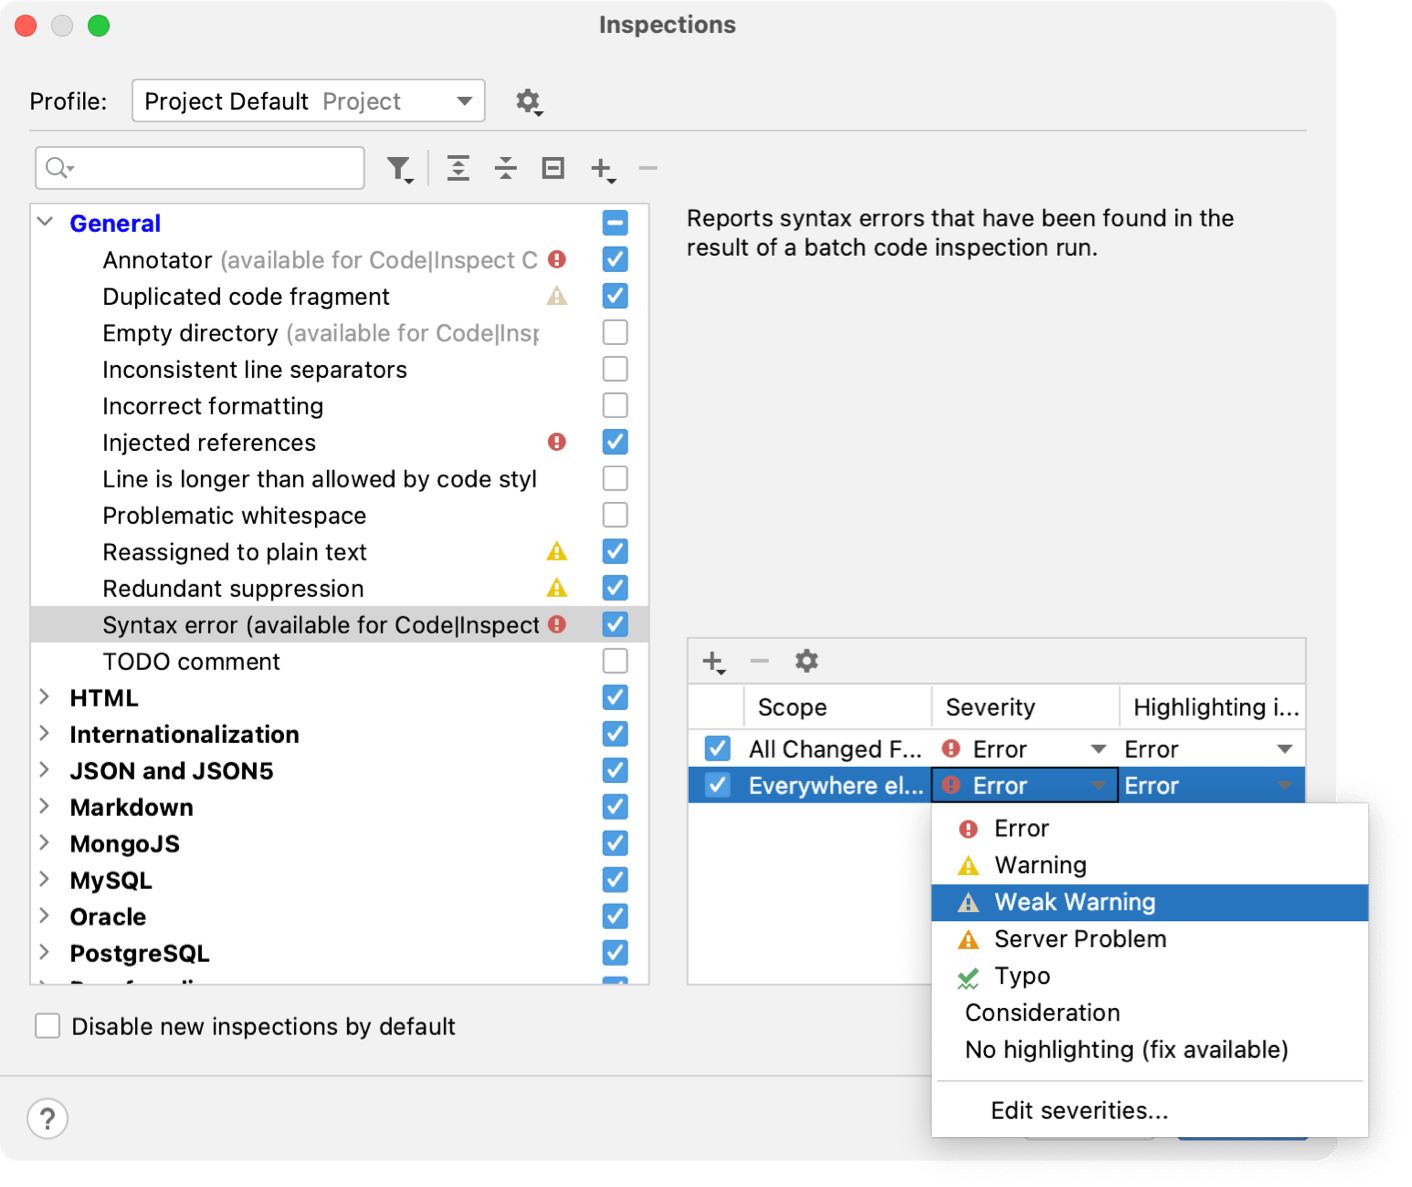Add a new inspection with the plus icon
The width and height of the screenshot is (1412, 1187).
pos(603,169)
